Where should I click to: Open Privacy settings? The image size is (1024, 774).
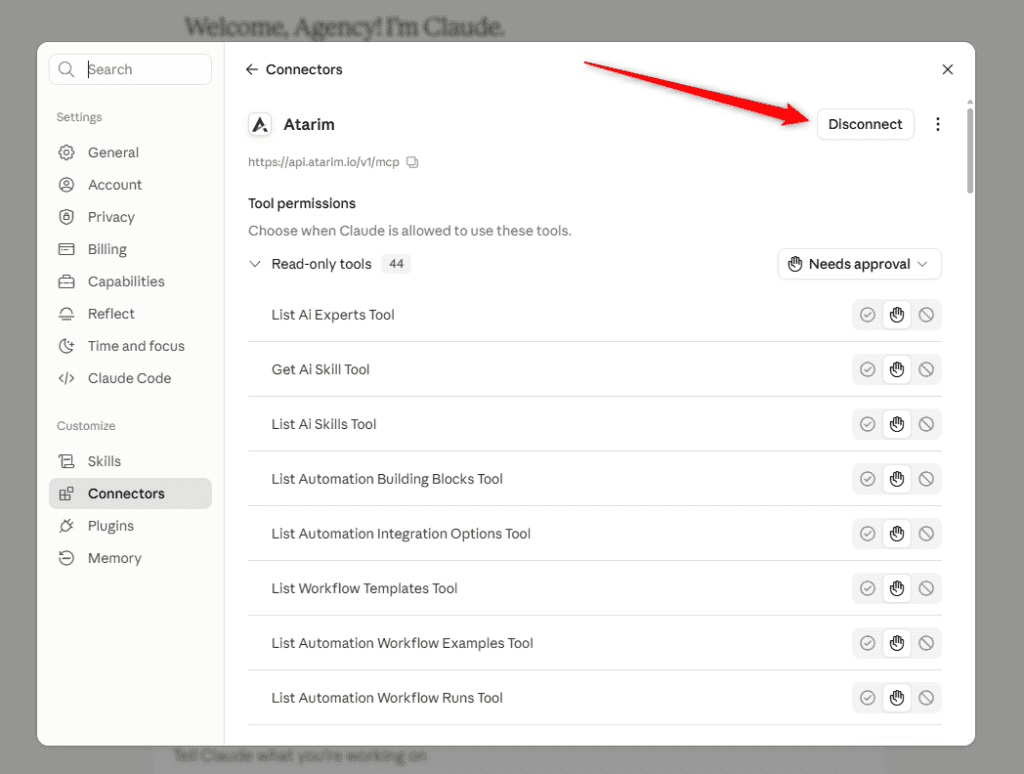130,217
